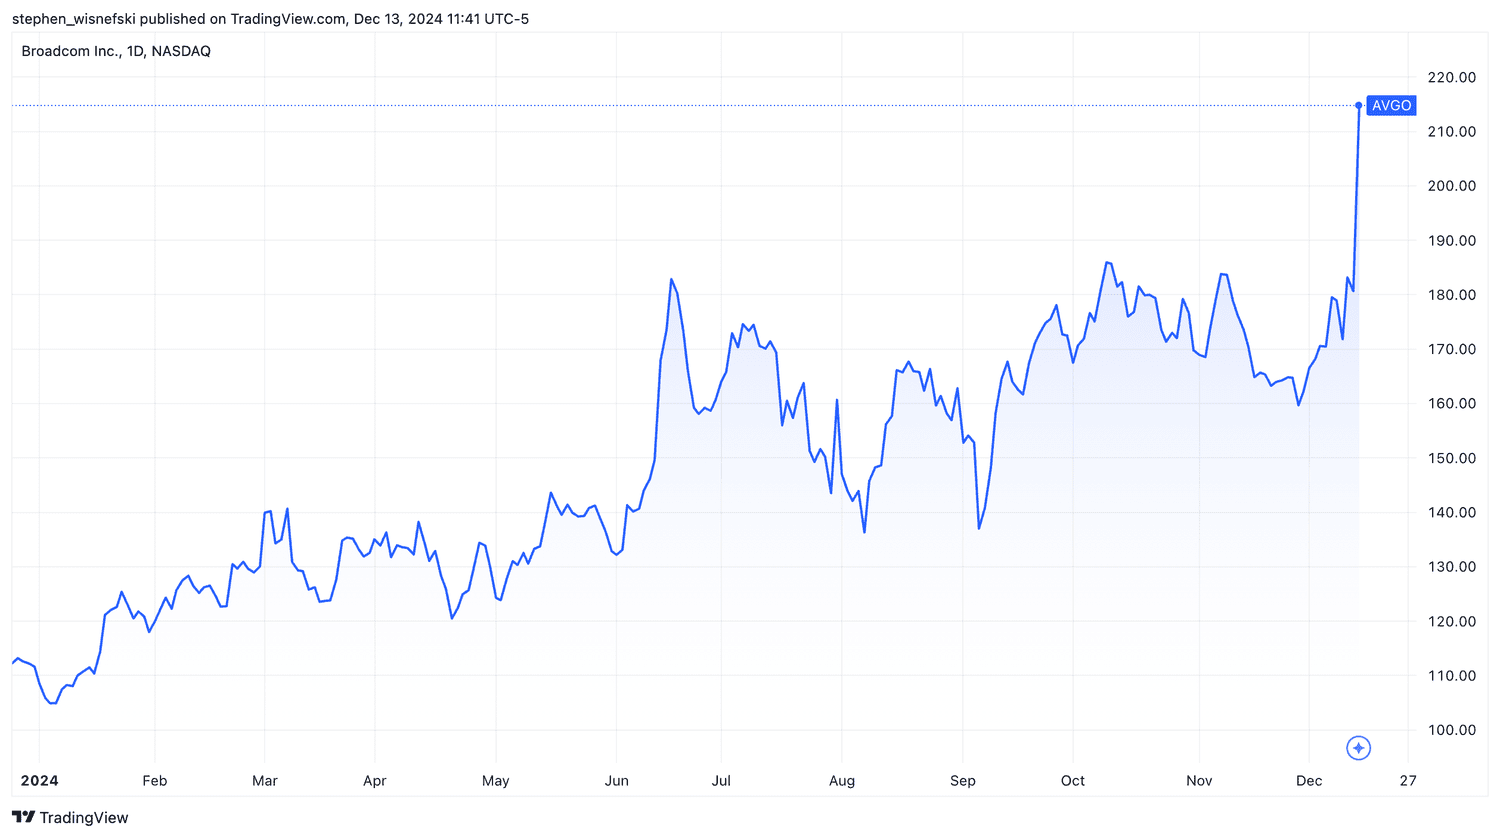Click the 110.00 price axis label
The height and width of the screenshot is (838, 1500).
[x=1452, y=675]
